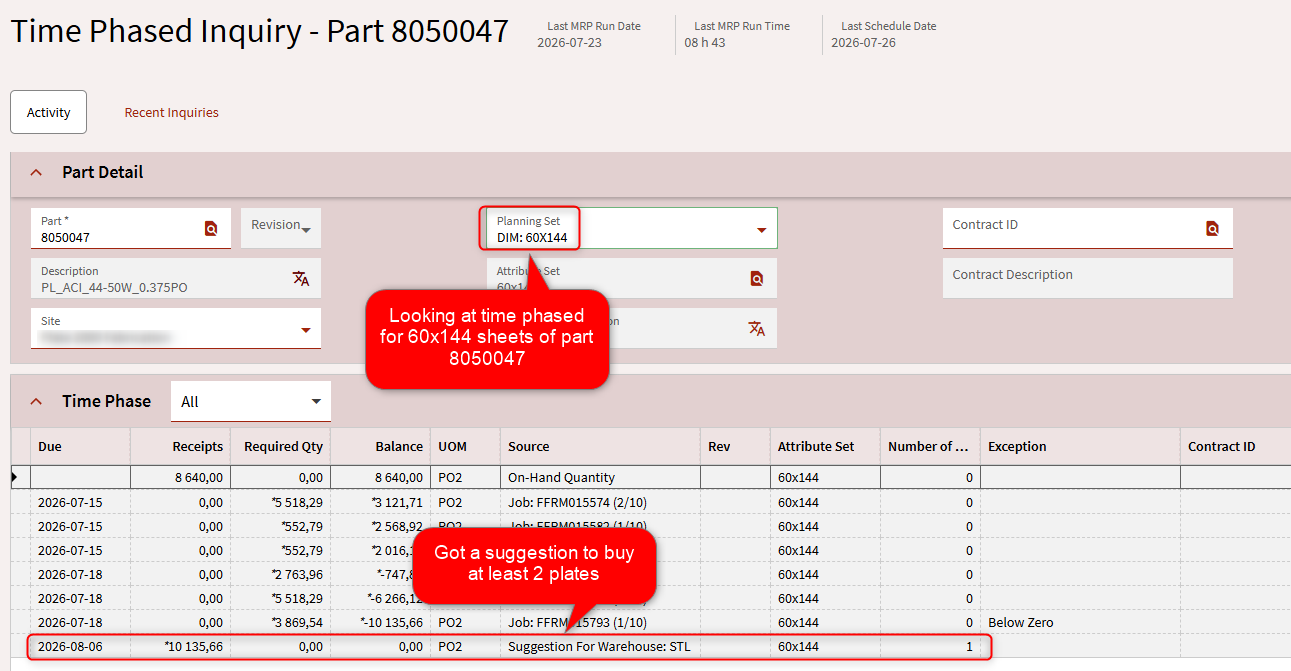Open the Revision dropdown
The width and height of the screenshot is (1291, 671).
click(281, 228)
